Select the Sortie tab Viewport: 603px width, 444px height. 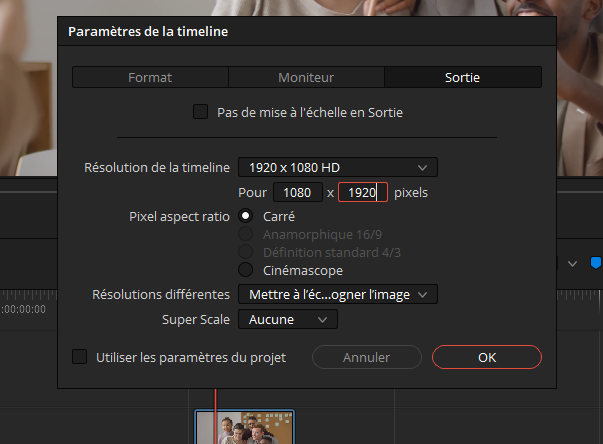click(463, 77)
